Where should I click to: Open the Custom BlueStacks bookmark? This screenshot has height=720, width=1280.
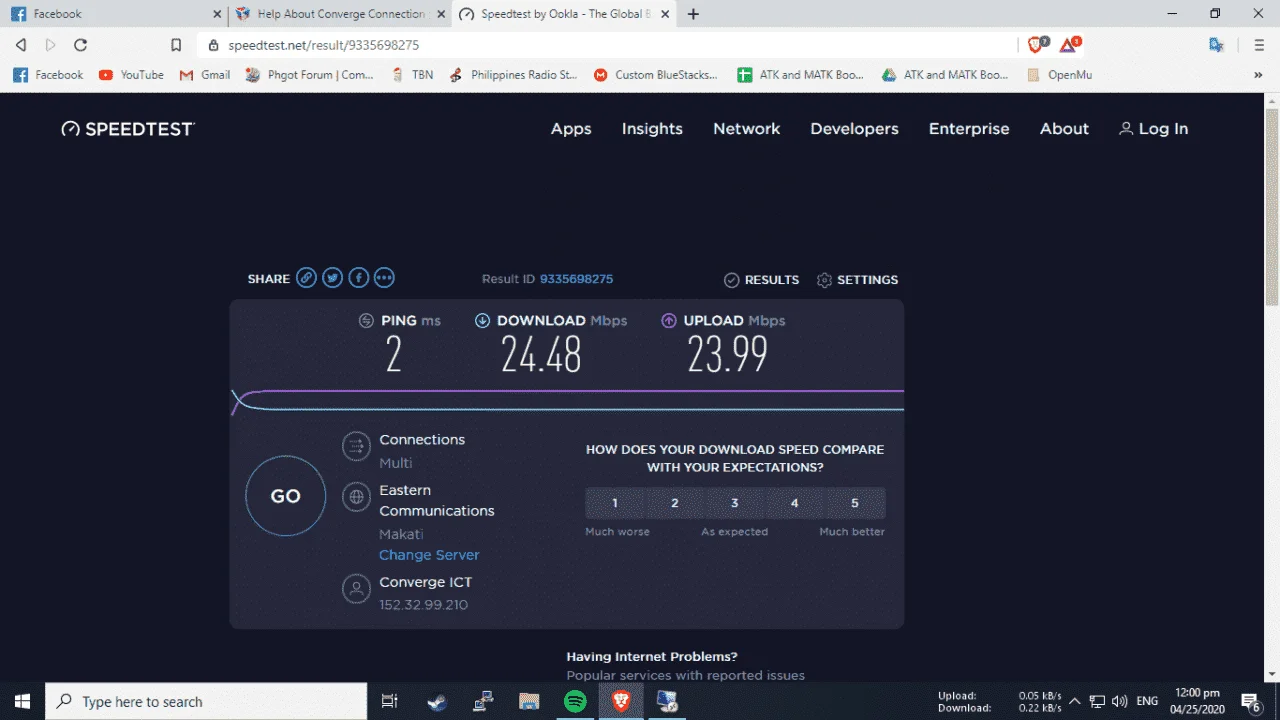tap(655, 75)
